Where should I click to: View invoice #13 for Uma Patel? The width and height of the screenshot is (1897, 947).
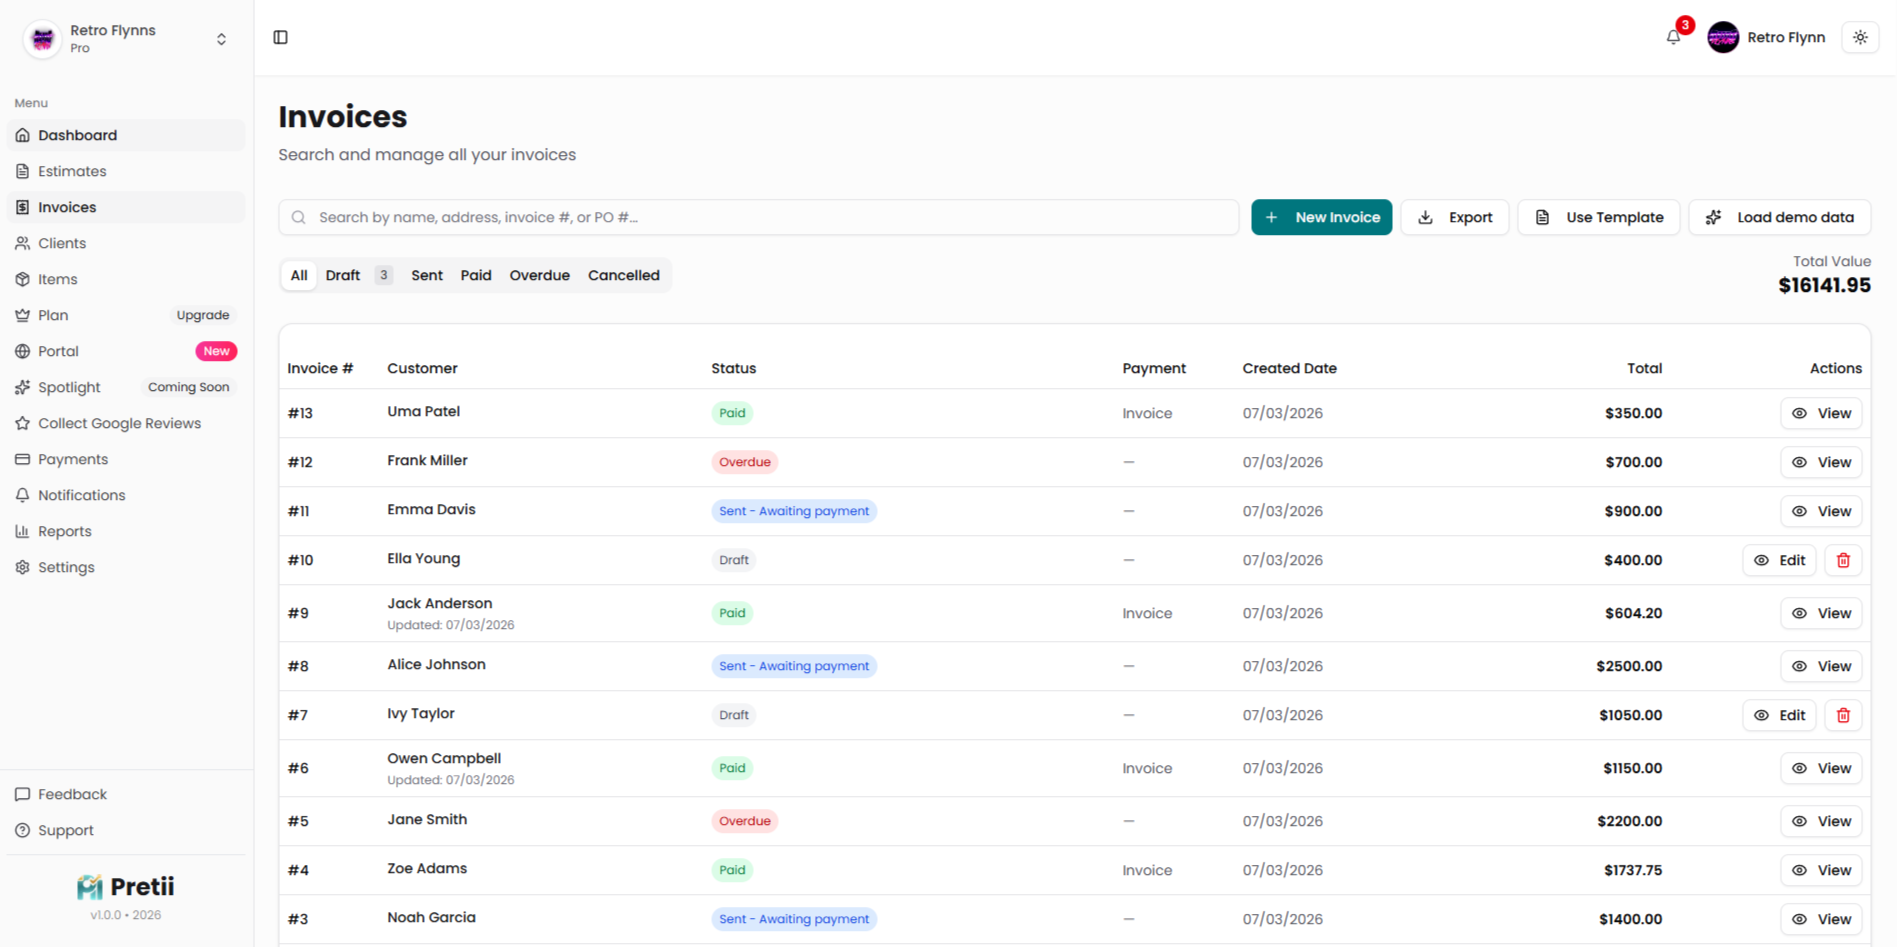1821,413
